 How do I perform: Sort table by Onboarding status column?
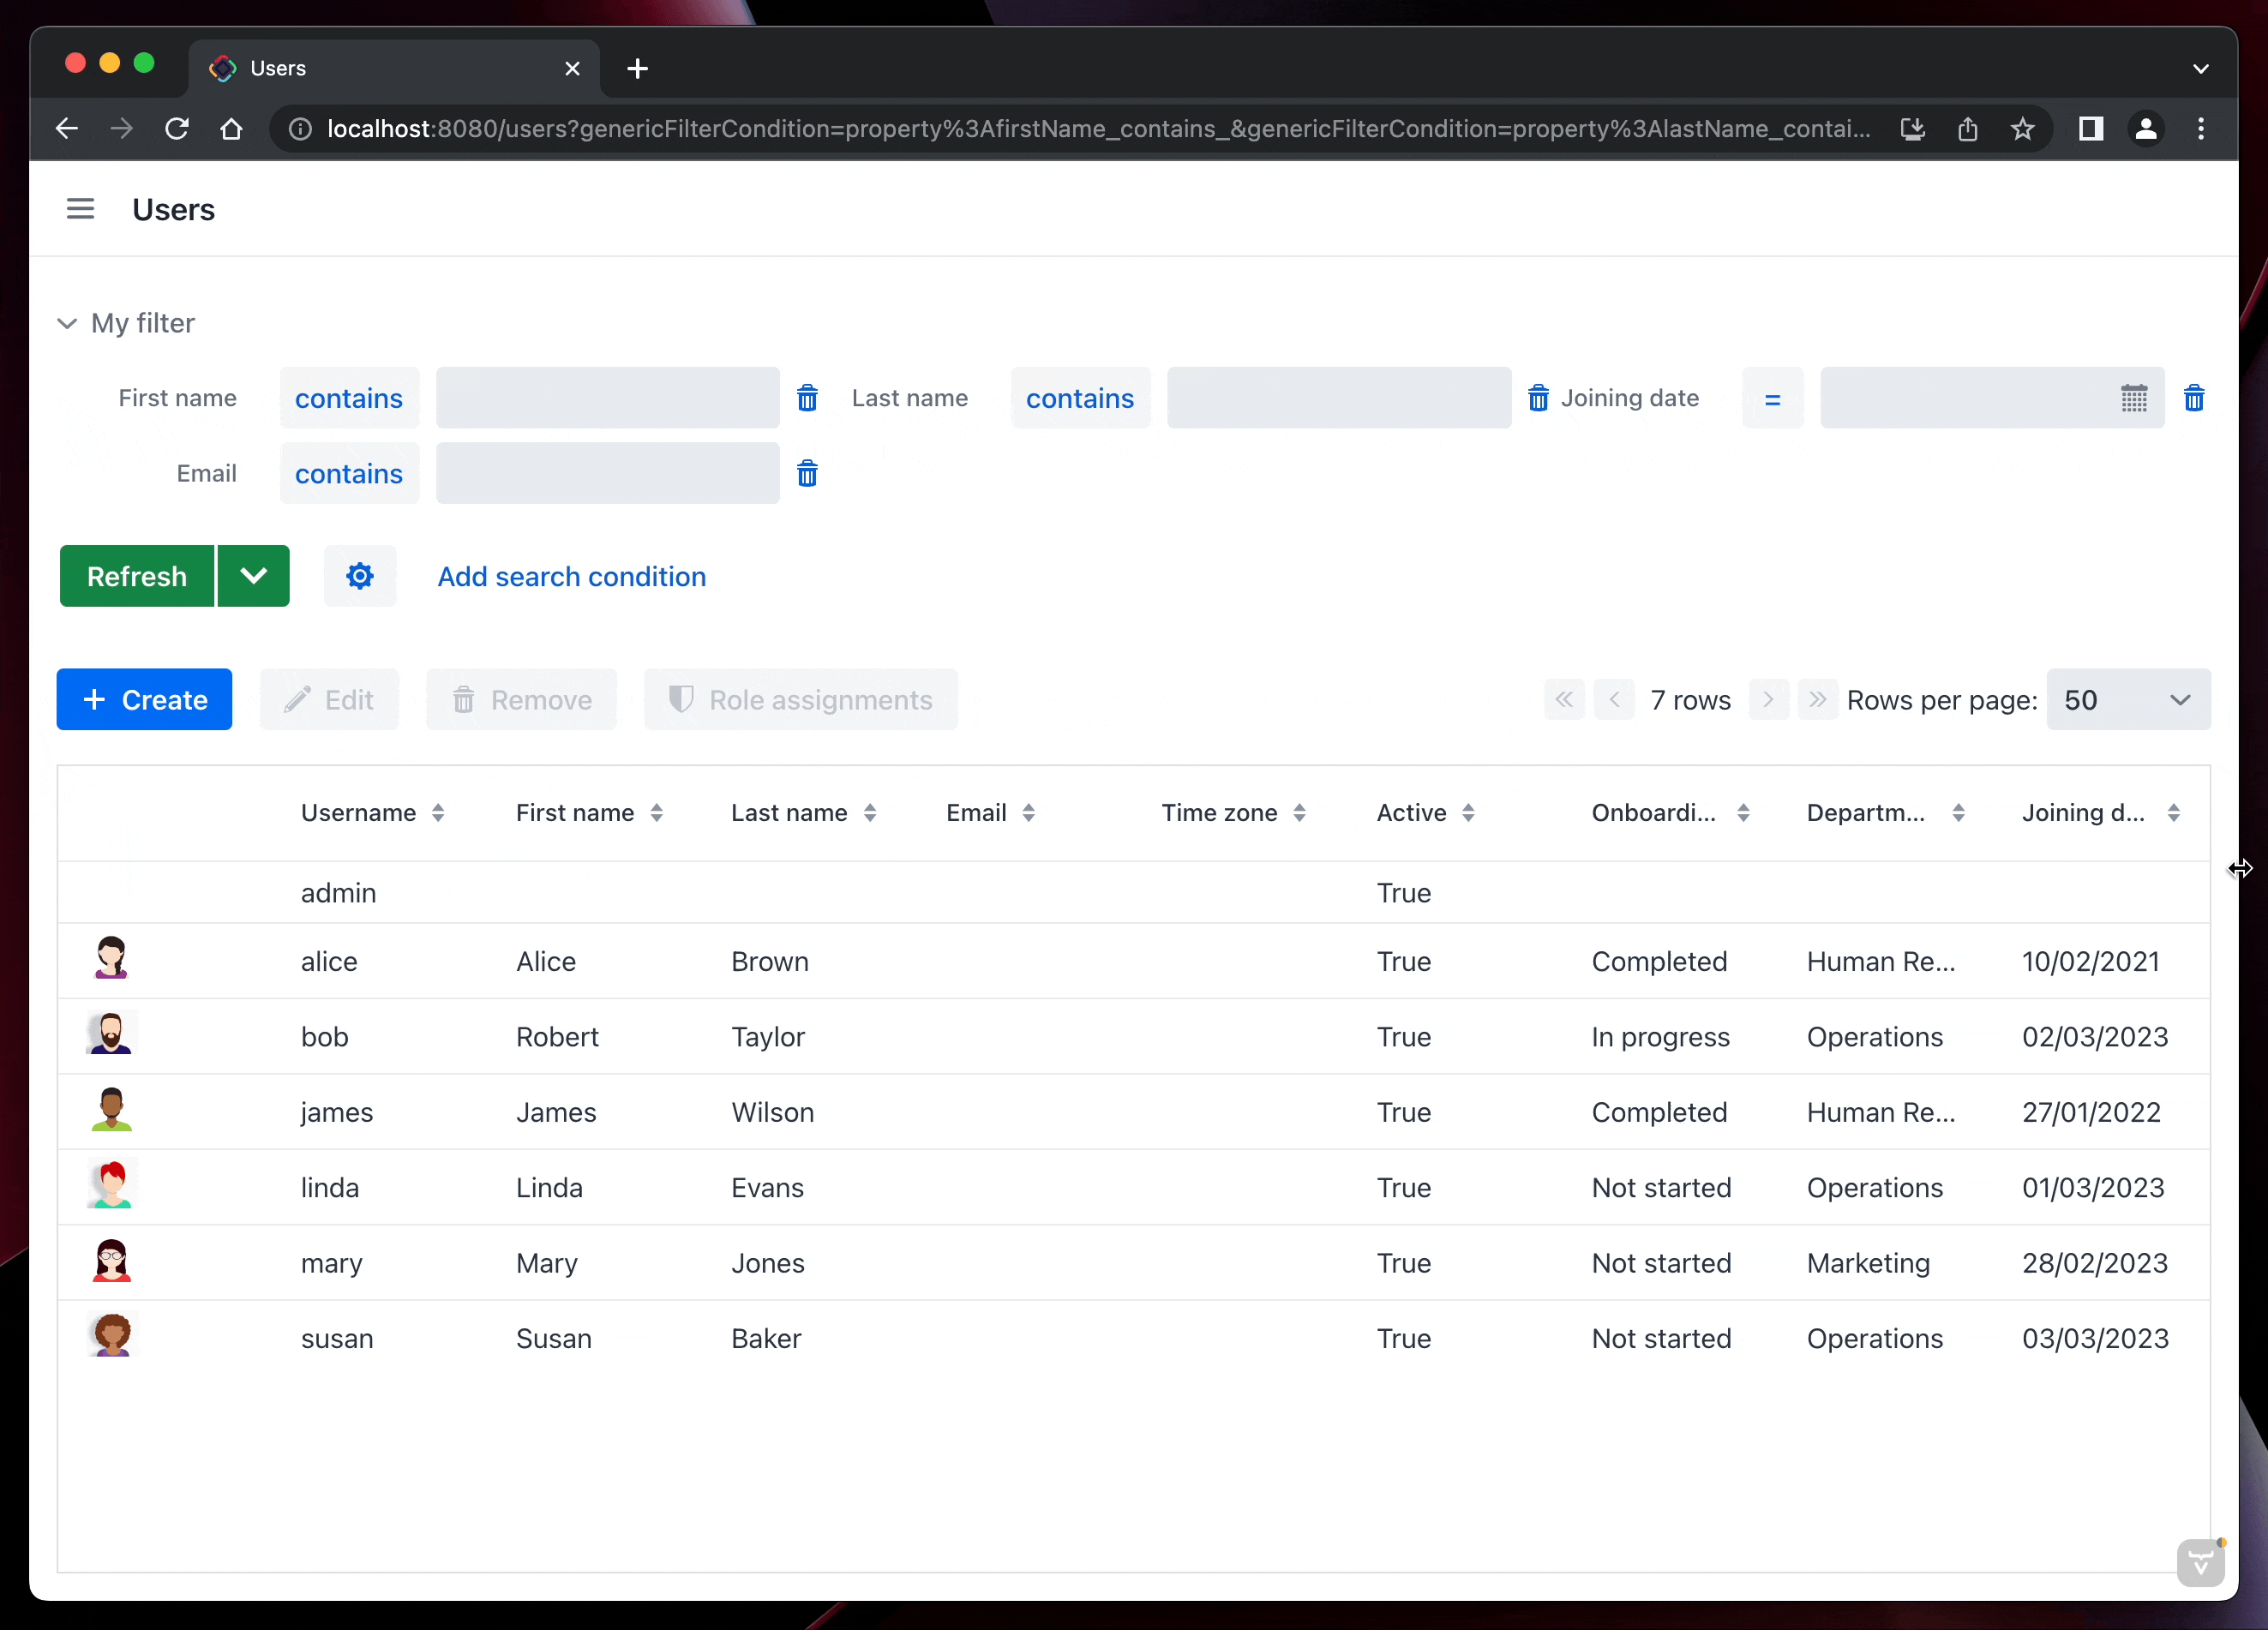coord(1743,813)
